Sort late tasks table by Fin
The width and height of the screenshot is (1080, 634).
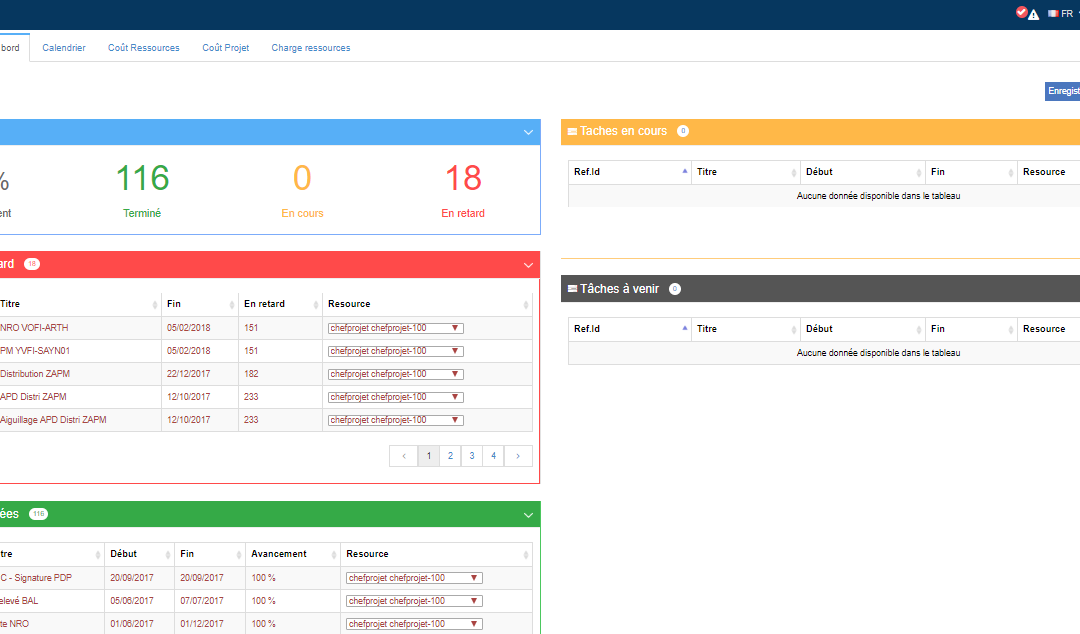pos(200,304)
